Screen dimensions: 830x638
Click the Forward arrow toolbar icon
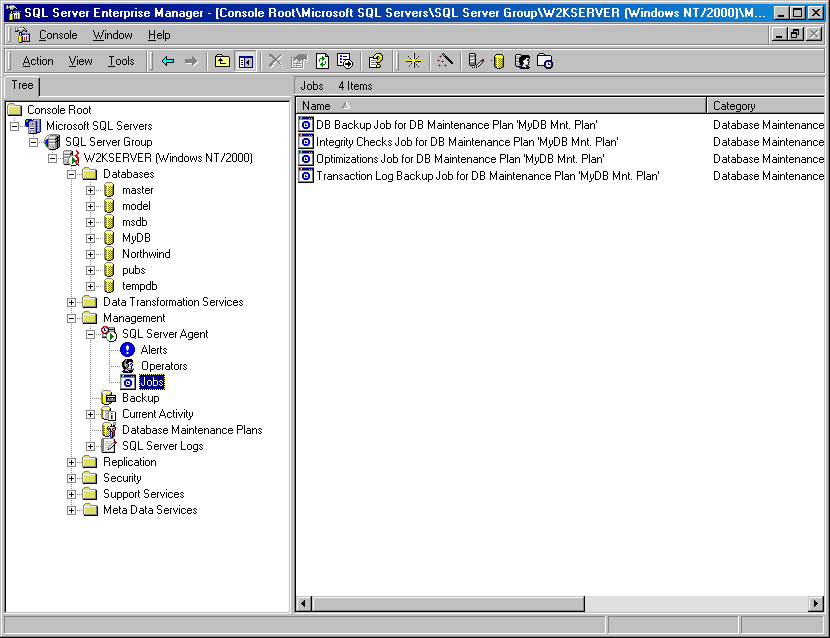tap(191, 61)
